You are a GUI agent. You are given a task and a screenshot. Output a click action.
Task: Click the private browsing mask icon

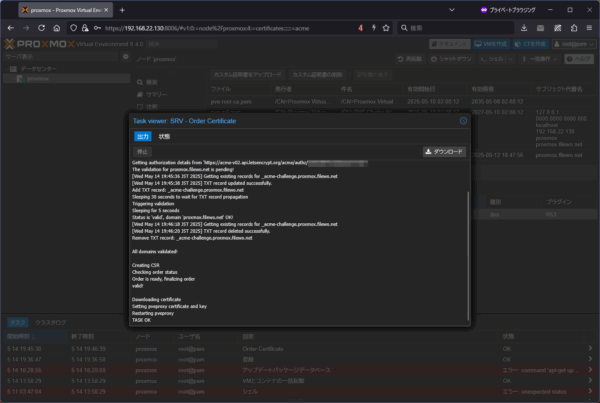tap(484, 10)
